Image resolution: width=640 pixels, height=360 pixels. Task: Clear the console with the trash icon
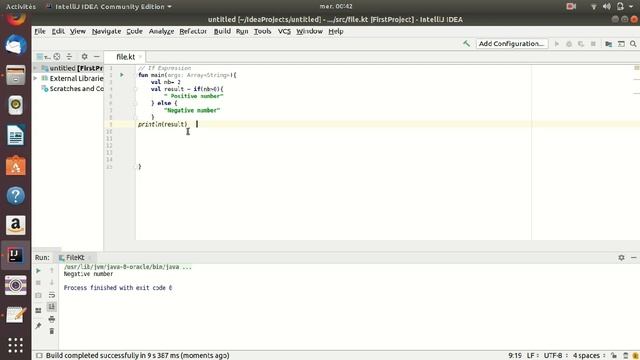52,331
